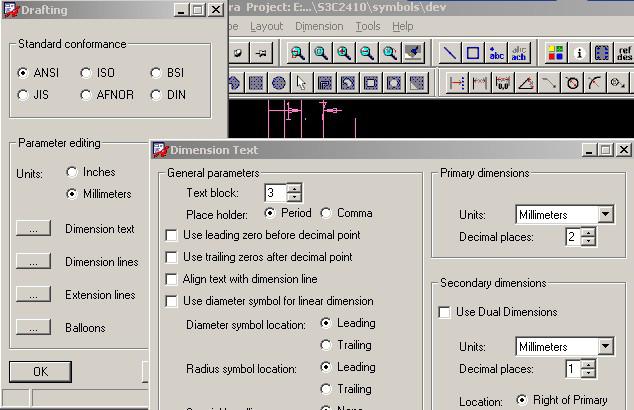
Task: Open the Primary dimensions Units dropdown
Action: click(605, 214)
